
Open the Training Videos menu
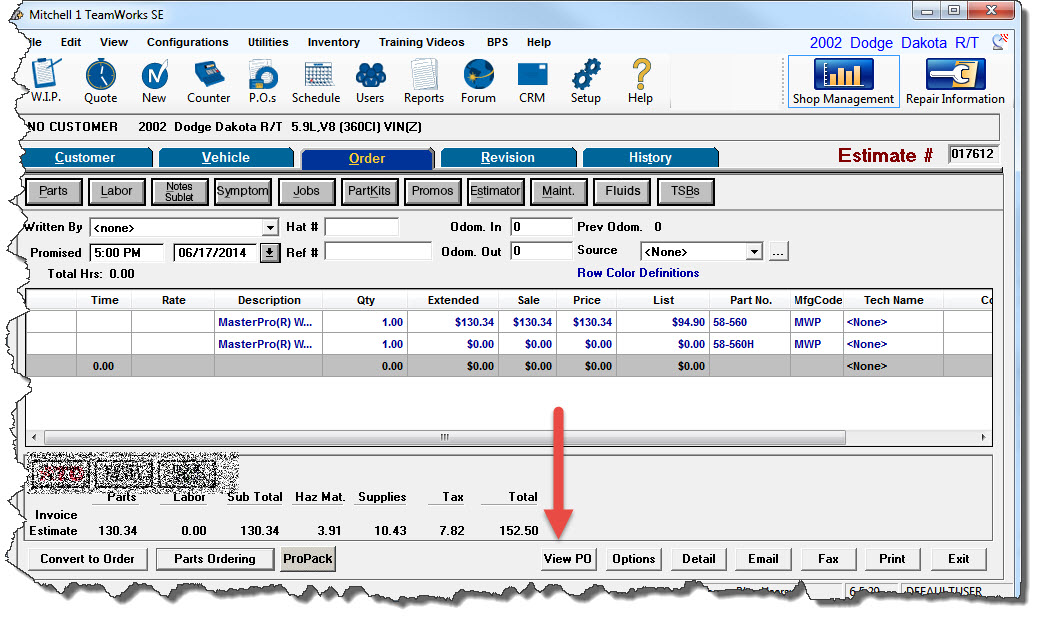click(x=421, y=42)
